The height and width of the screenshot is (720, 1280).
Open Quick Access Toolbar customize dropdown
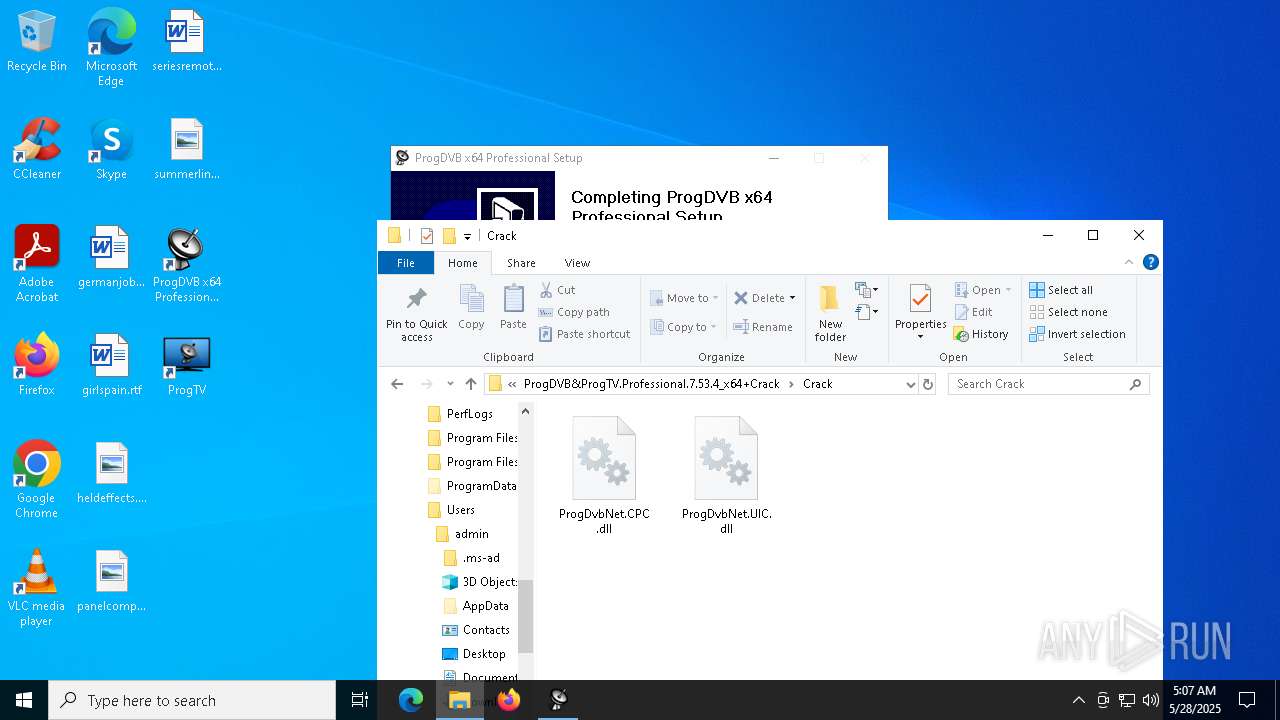(467, 236)
